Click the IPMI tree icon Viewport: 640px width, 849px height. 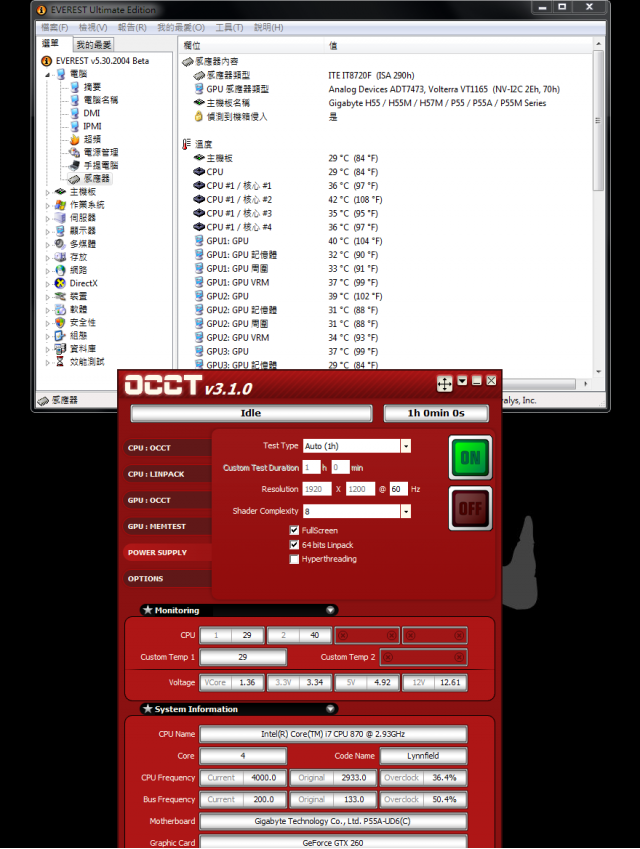[75, 126]
